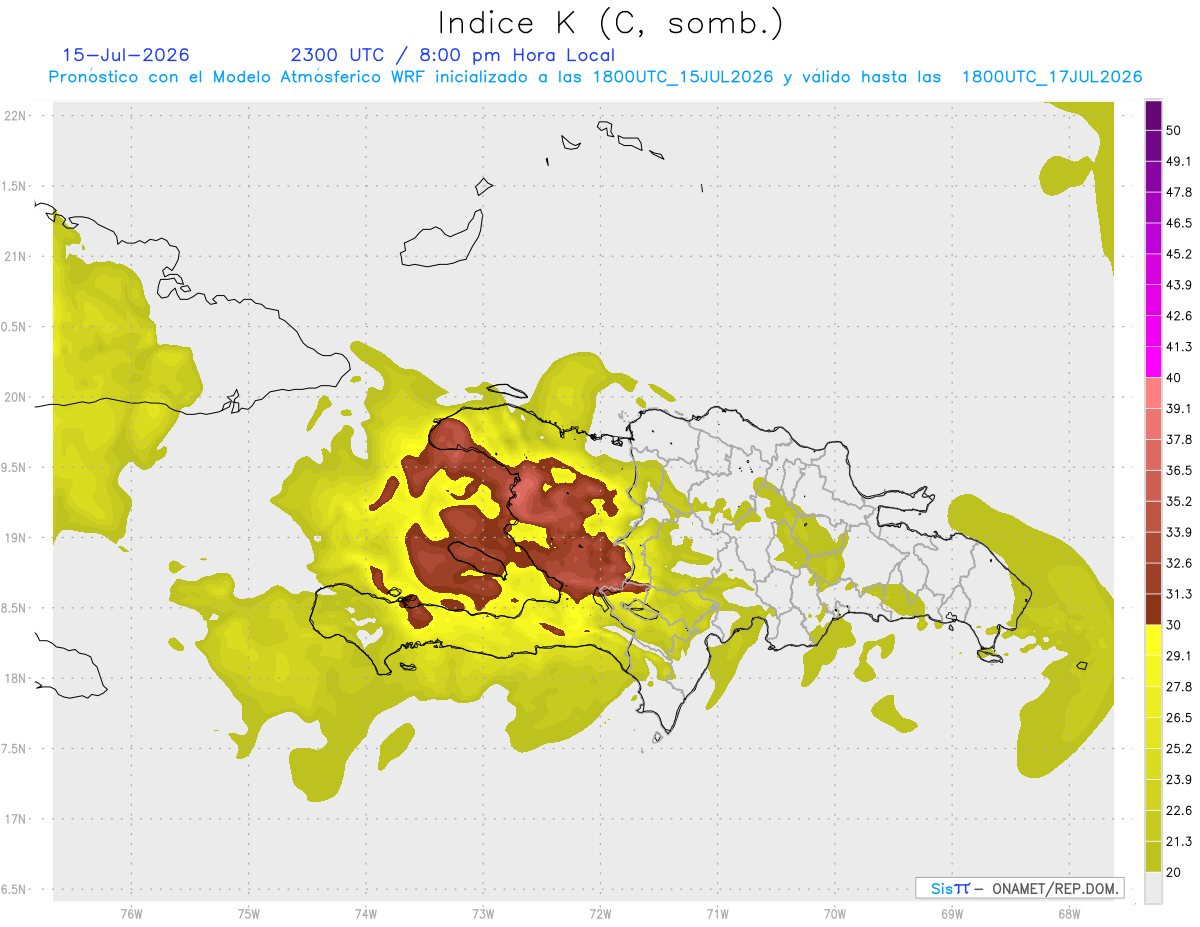Click the '22.6' color bar label
Image resolution: width=1200 pixels, height=927 pixels.
click(1179, 810)
